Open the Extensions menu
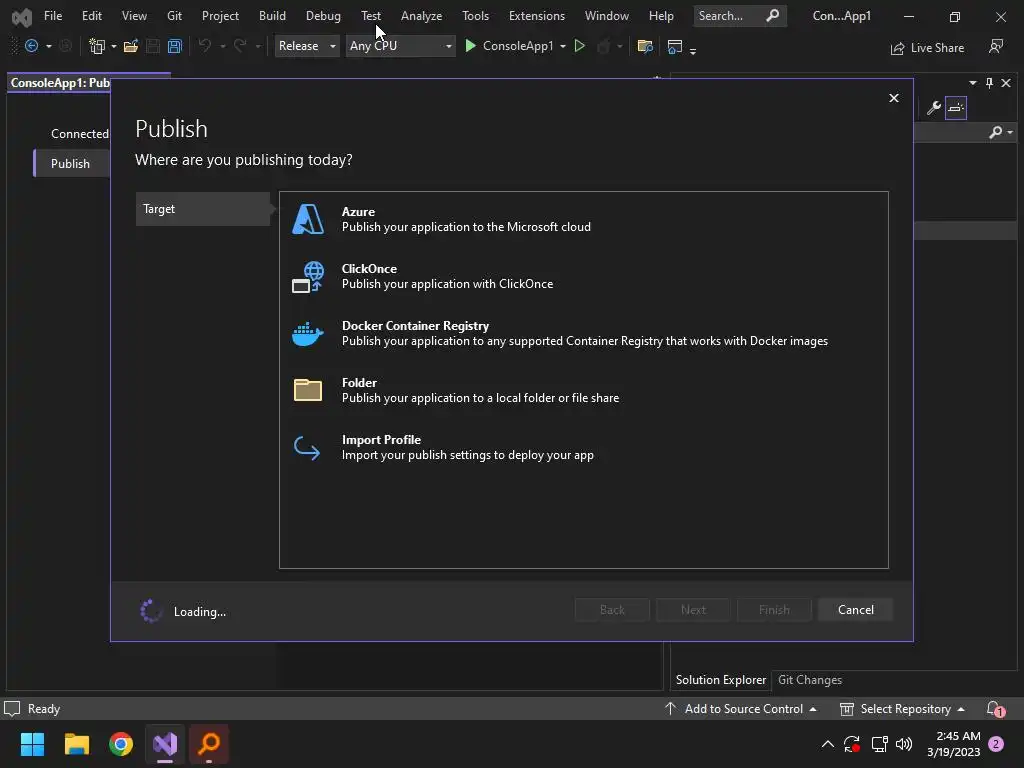The width and height of the screenshot is (1024, 768). (x=537, y=16)
